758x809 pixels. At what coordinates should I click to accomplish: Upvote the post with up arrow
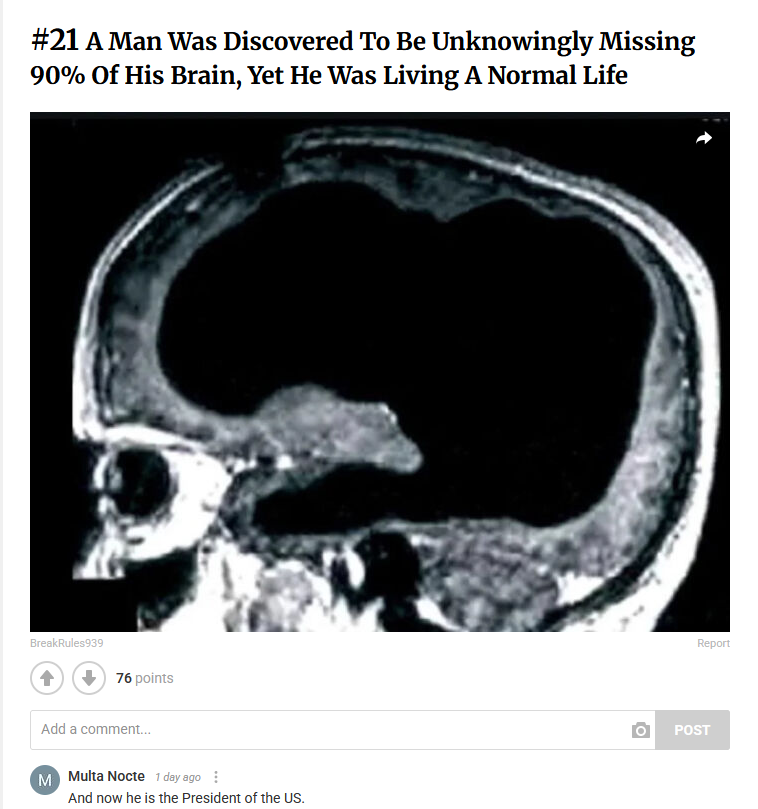point(47,678)
